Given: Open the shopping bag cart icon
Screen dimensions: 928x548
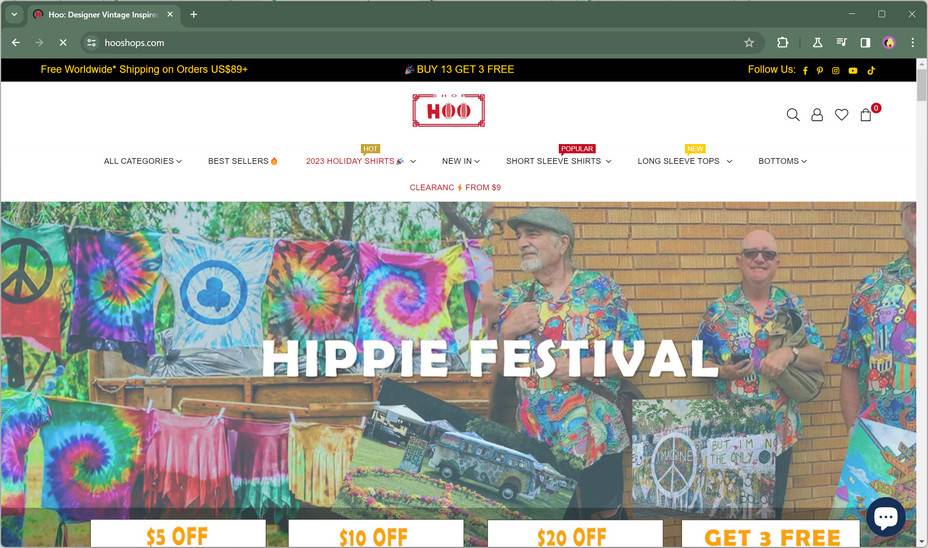Looking at the screenshot, I should [865, 115].
